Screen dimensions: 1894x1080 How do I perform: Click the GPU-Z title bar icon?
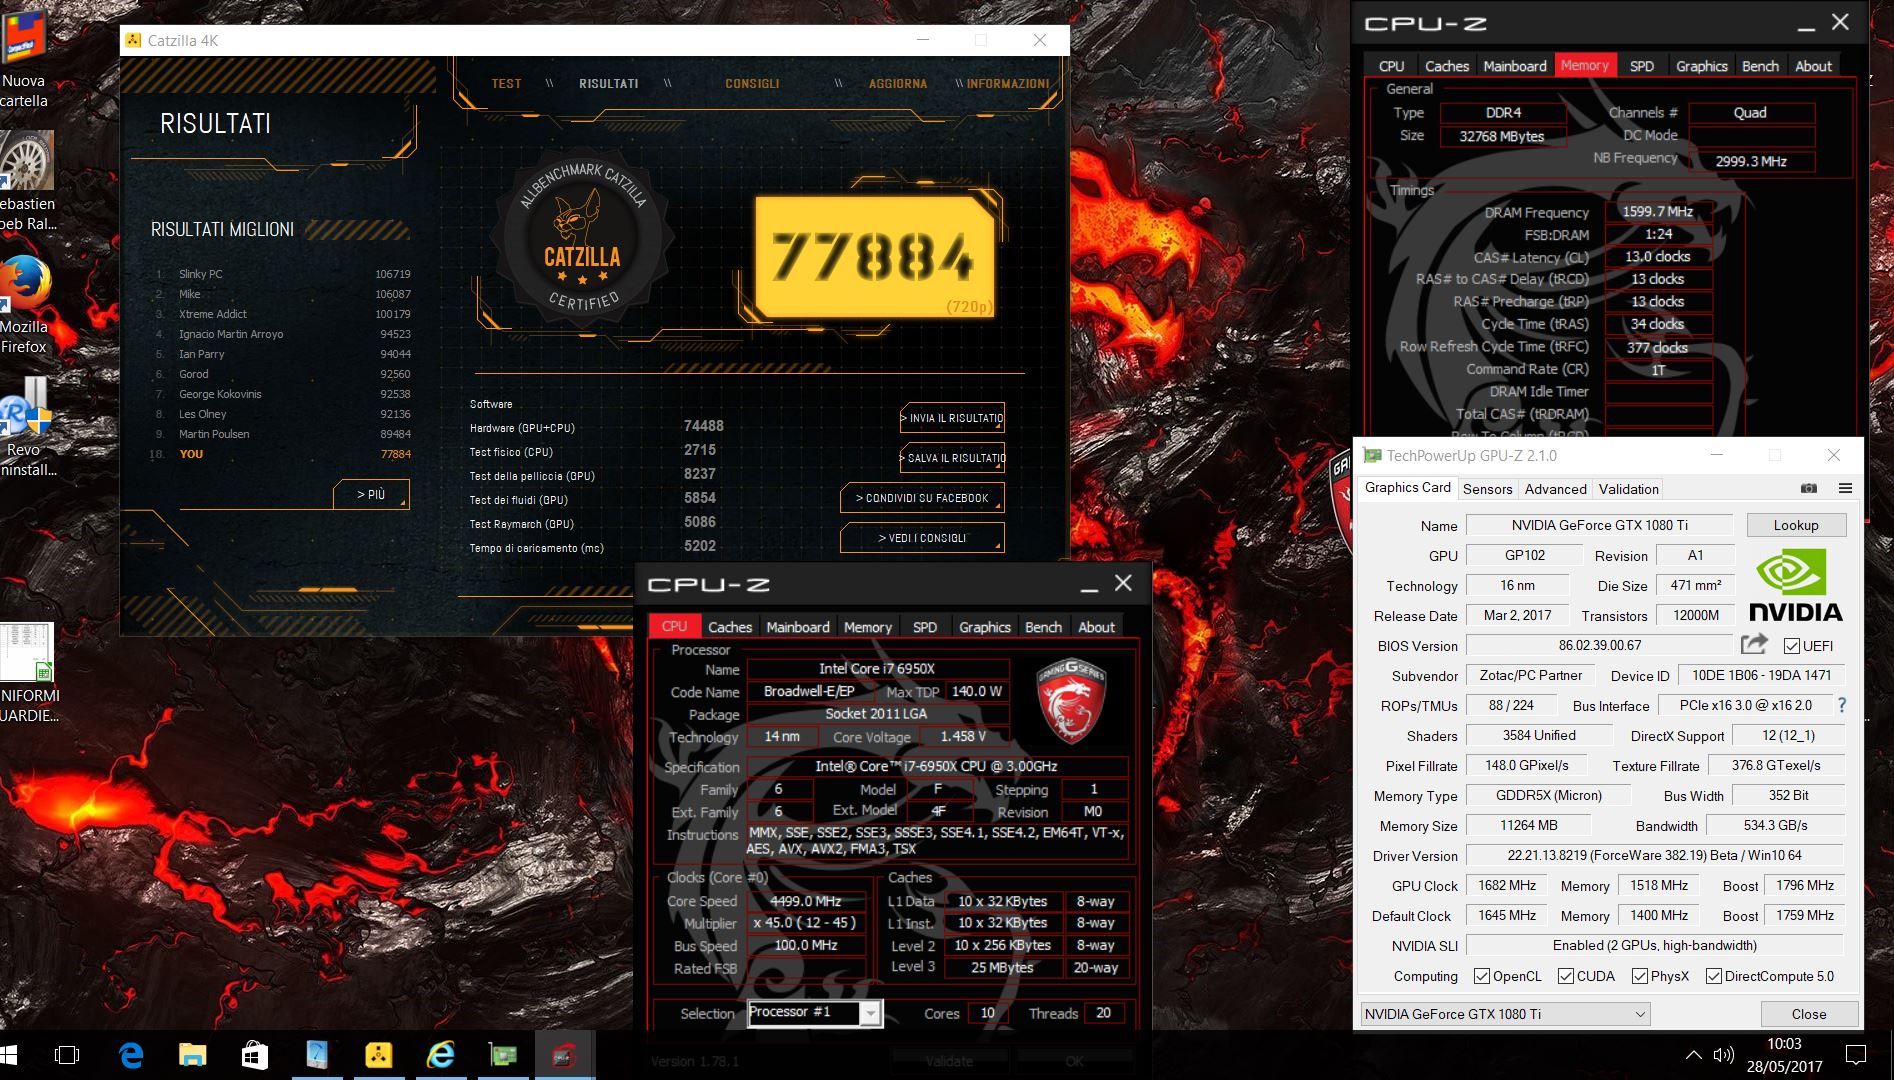(1372, 455)
